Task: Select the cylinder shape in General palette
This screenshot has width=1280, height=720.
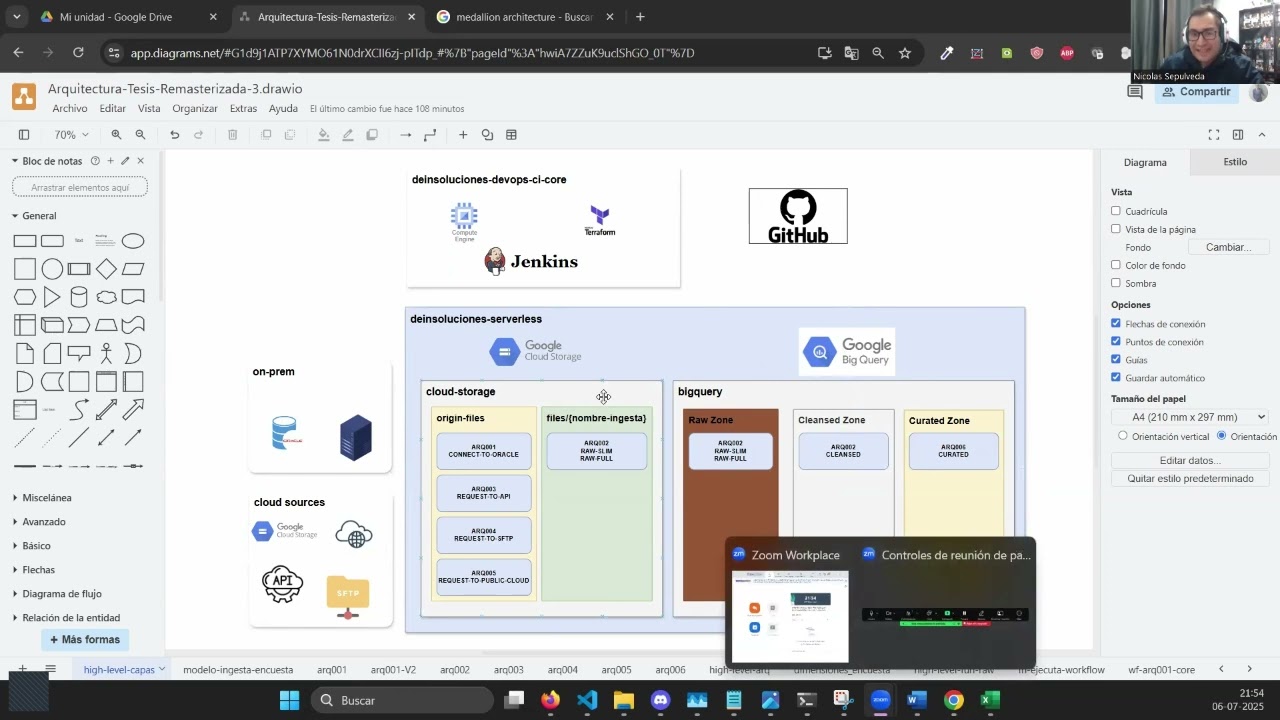Action: click(x=79, y=297)
